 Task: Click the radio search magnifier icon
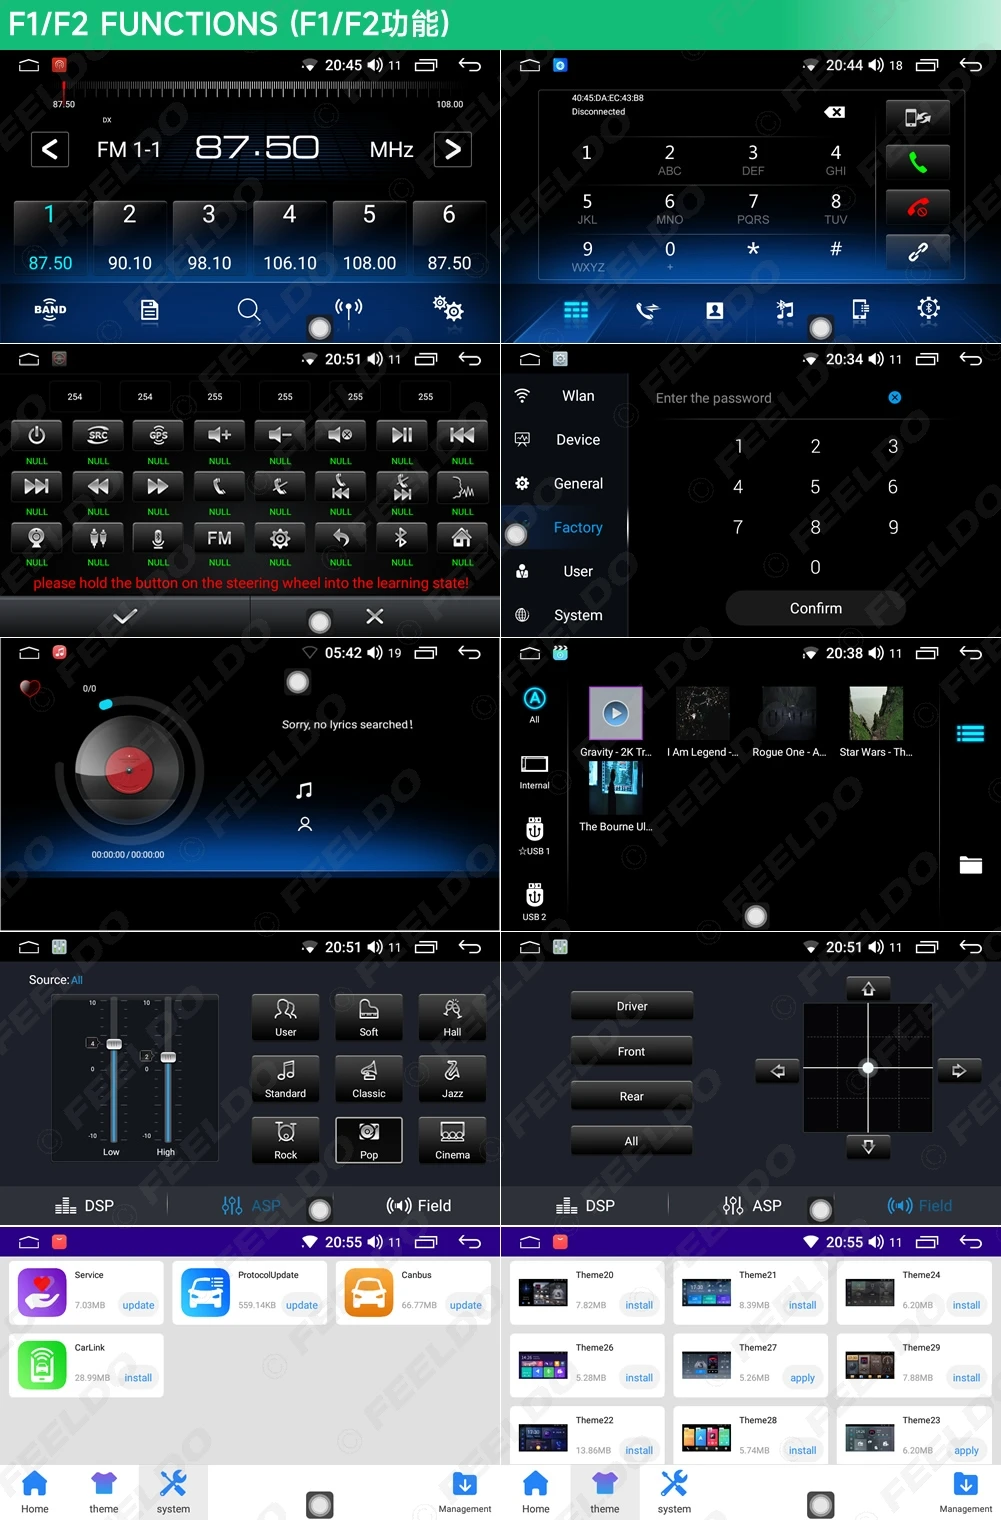(x=249, y=310)
